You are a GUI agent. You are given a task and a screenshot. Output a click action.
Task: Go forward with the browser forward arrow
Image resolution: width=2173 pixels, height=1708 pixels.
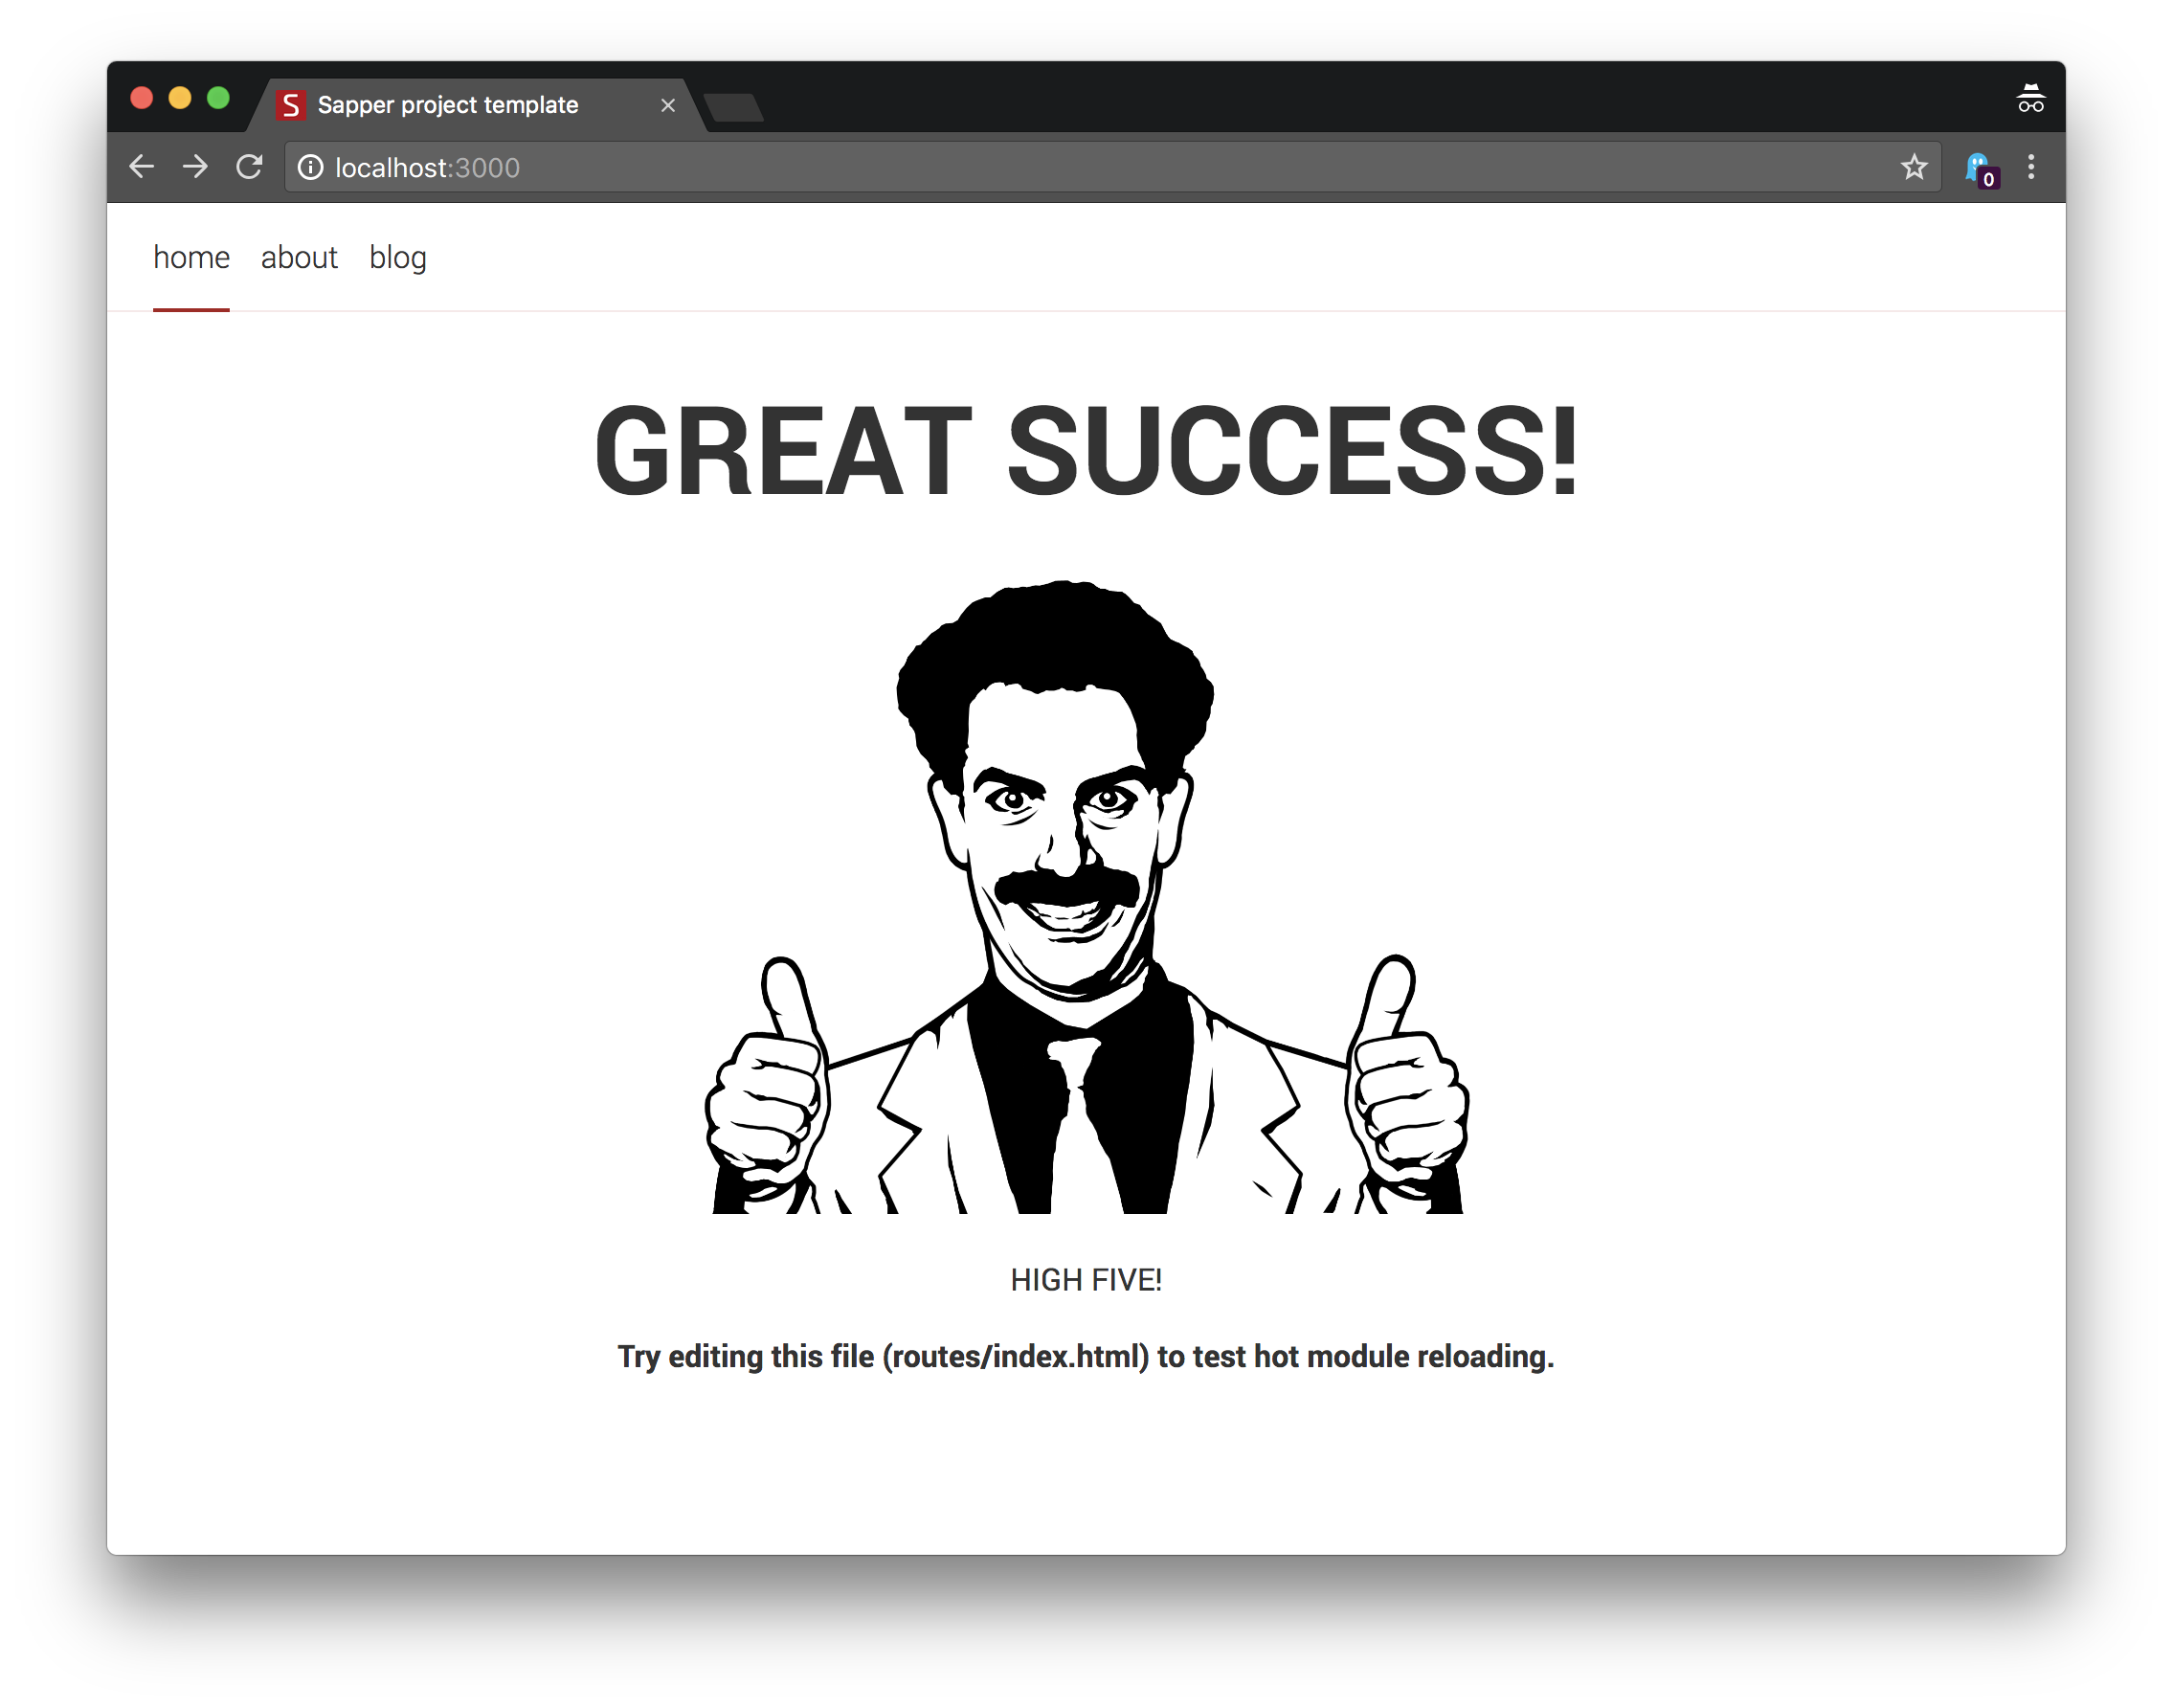196,167
